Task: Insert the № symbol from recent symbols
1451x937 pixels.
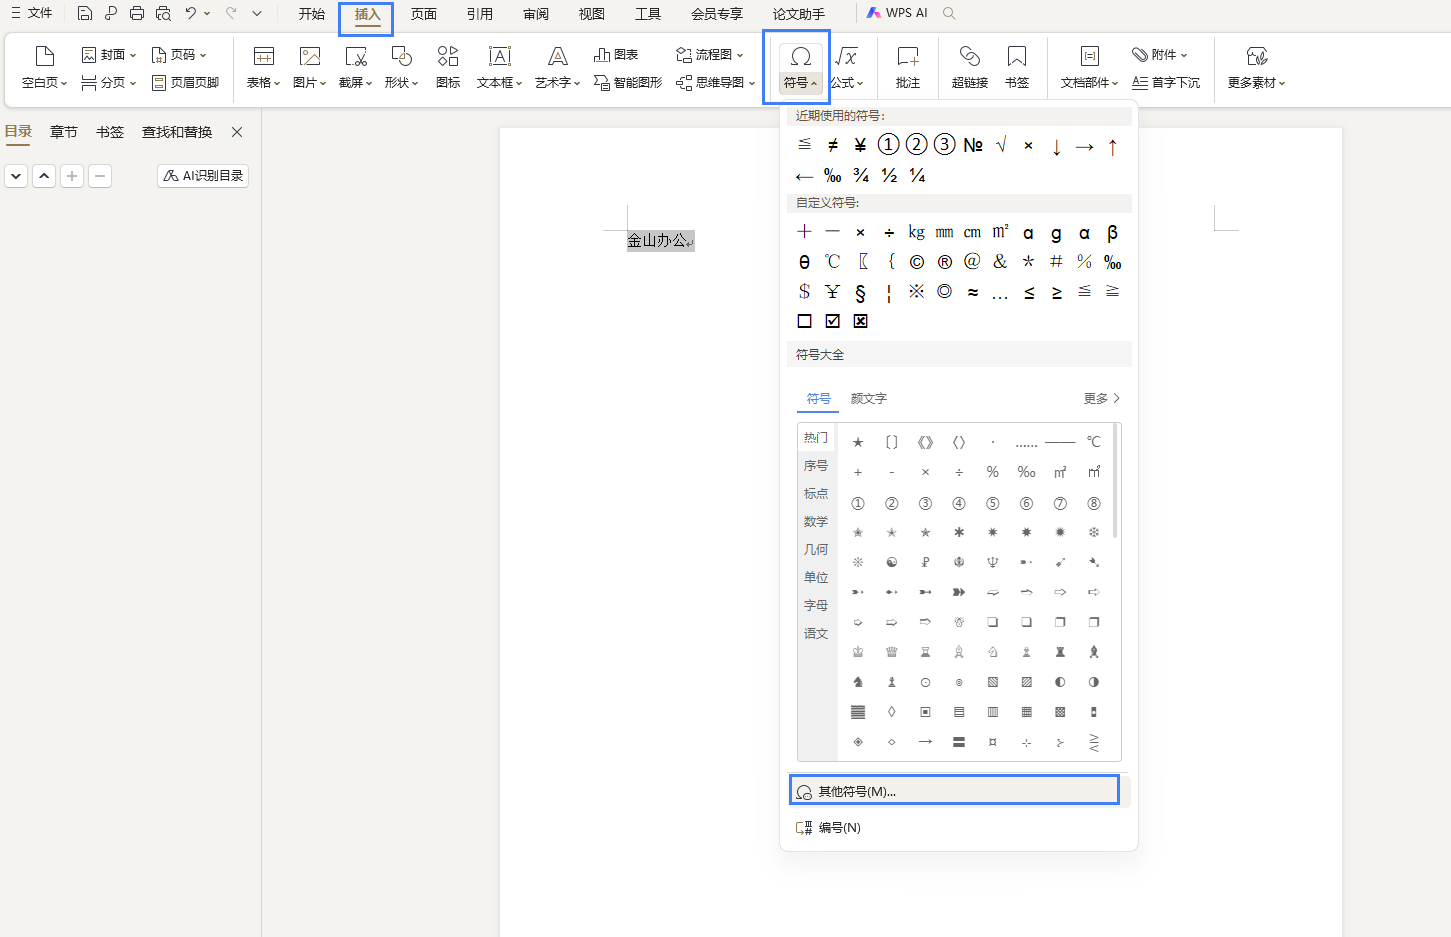Action: click(973, 145)
